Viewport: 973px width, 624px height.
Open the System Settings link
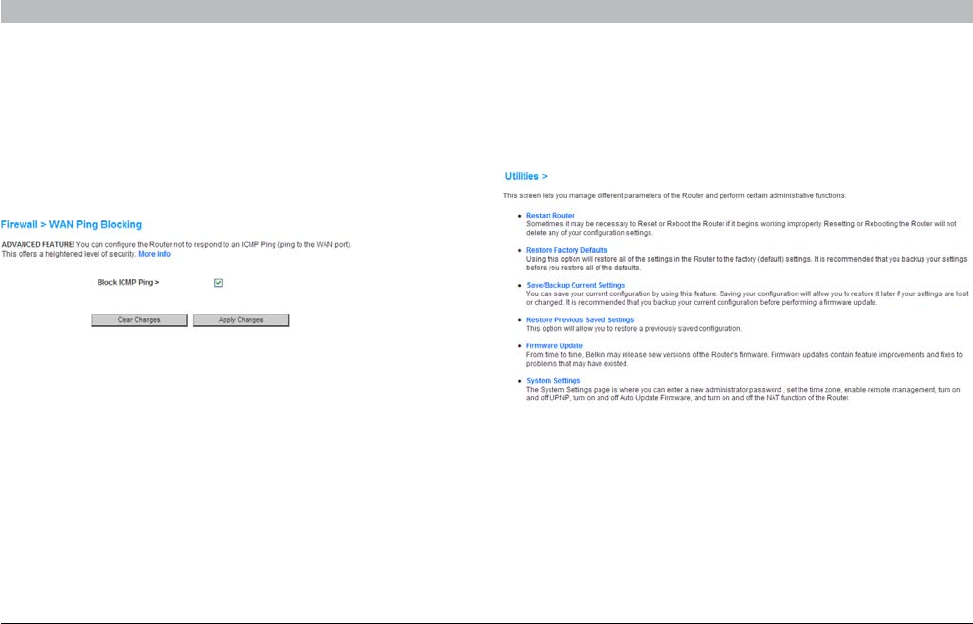pos(553,381)
